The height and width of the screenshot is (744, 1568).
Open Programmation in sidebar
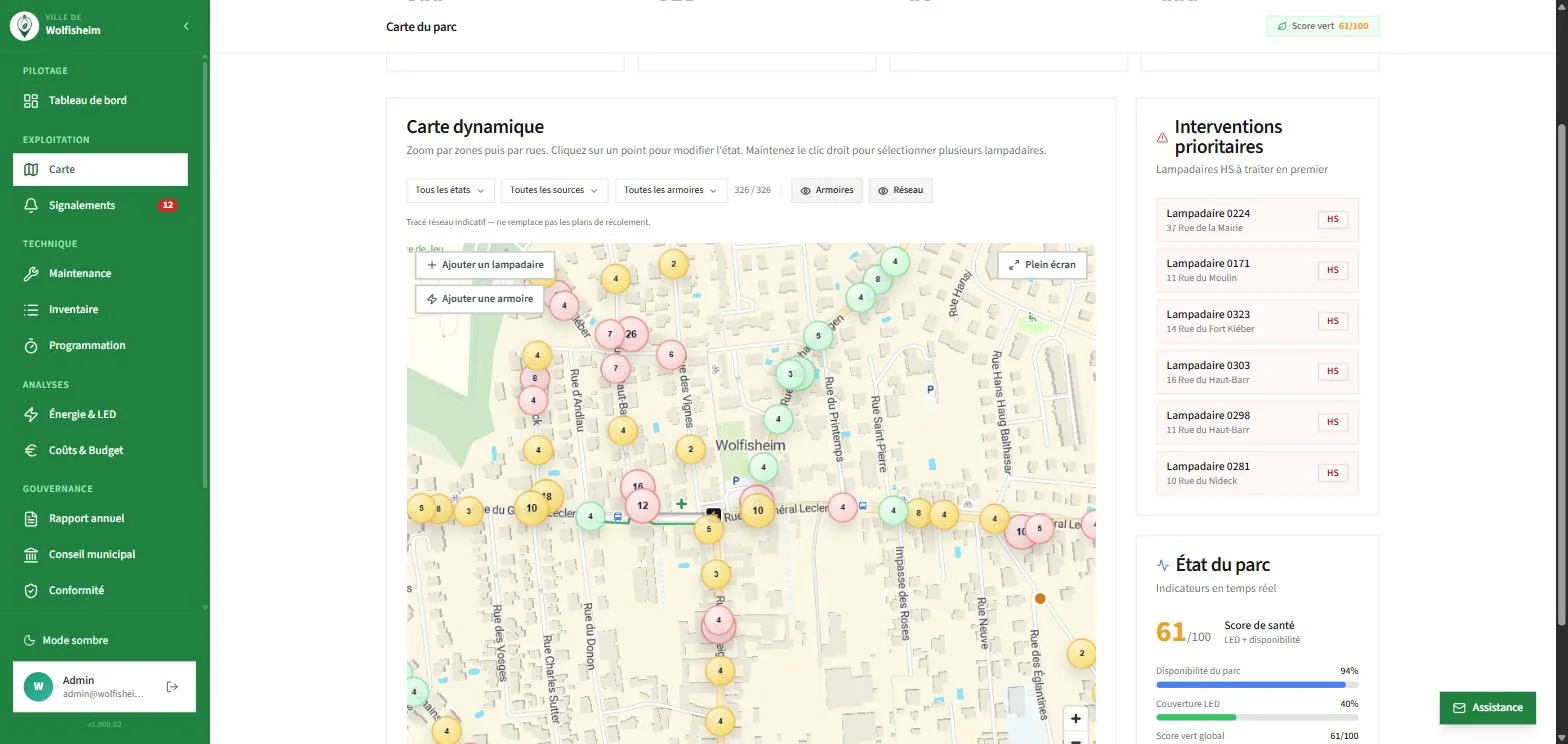(100, 346)
